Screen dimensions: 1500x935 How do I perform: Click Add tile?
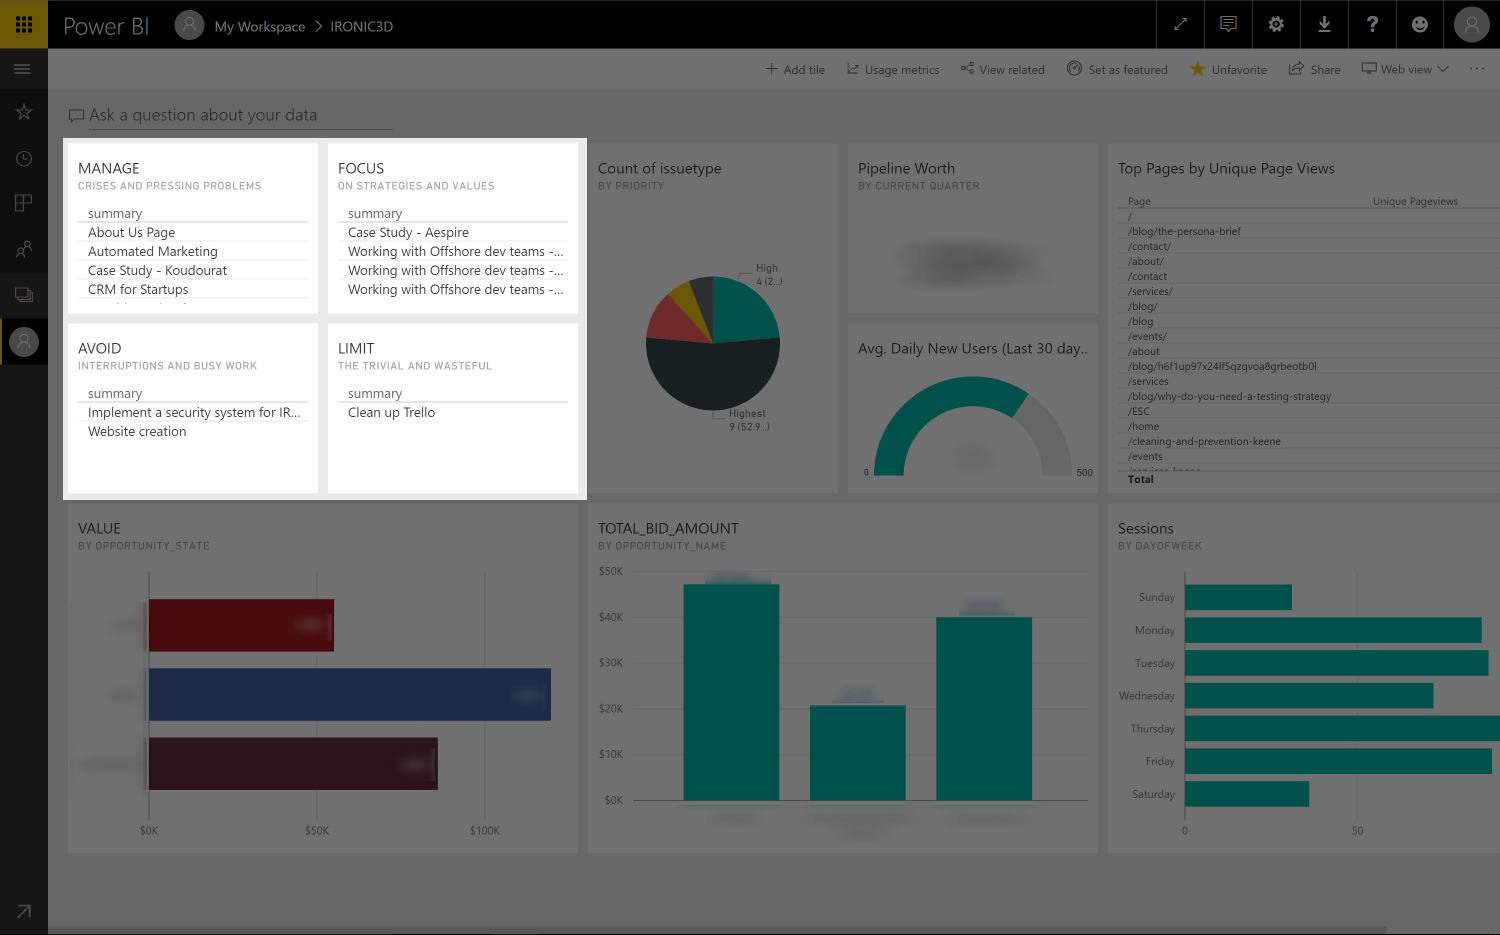[x=795, y=69]
